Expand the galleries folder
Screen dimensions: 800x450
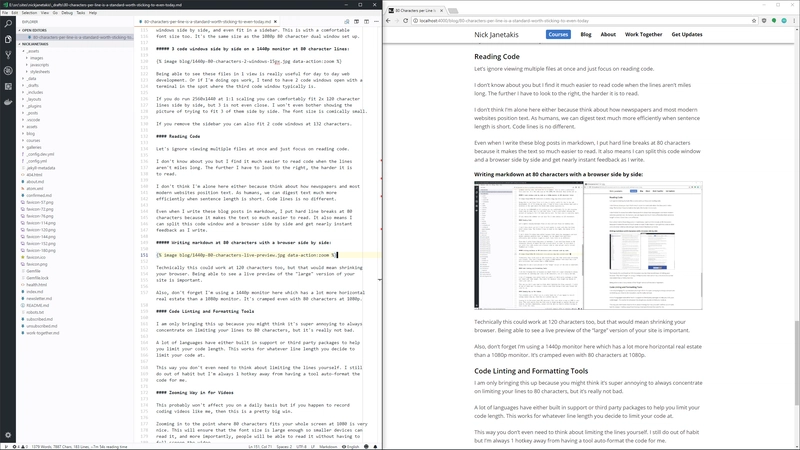click(33, 147)
